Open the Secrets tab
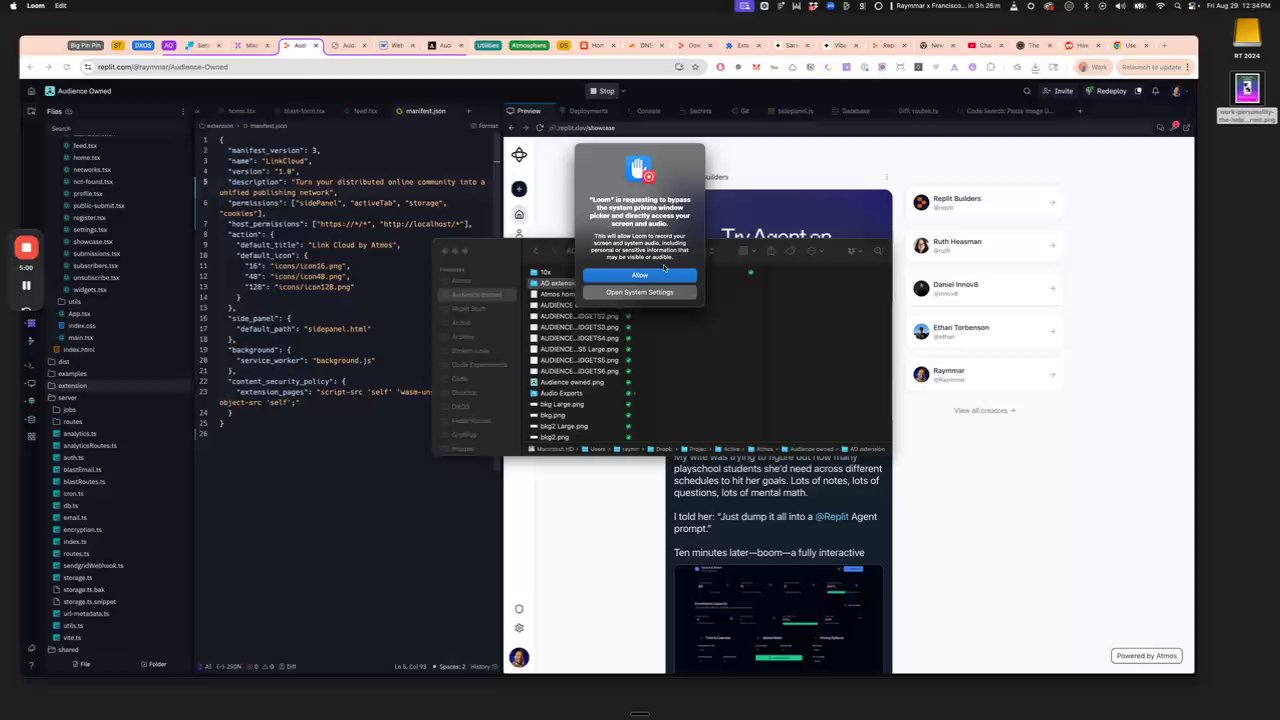This screenshot has height=720, width=1280. coord(700,111)
